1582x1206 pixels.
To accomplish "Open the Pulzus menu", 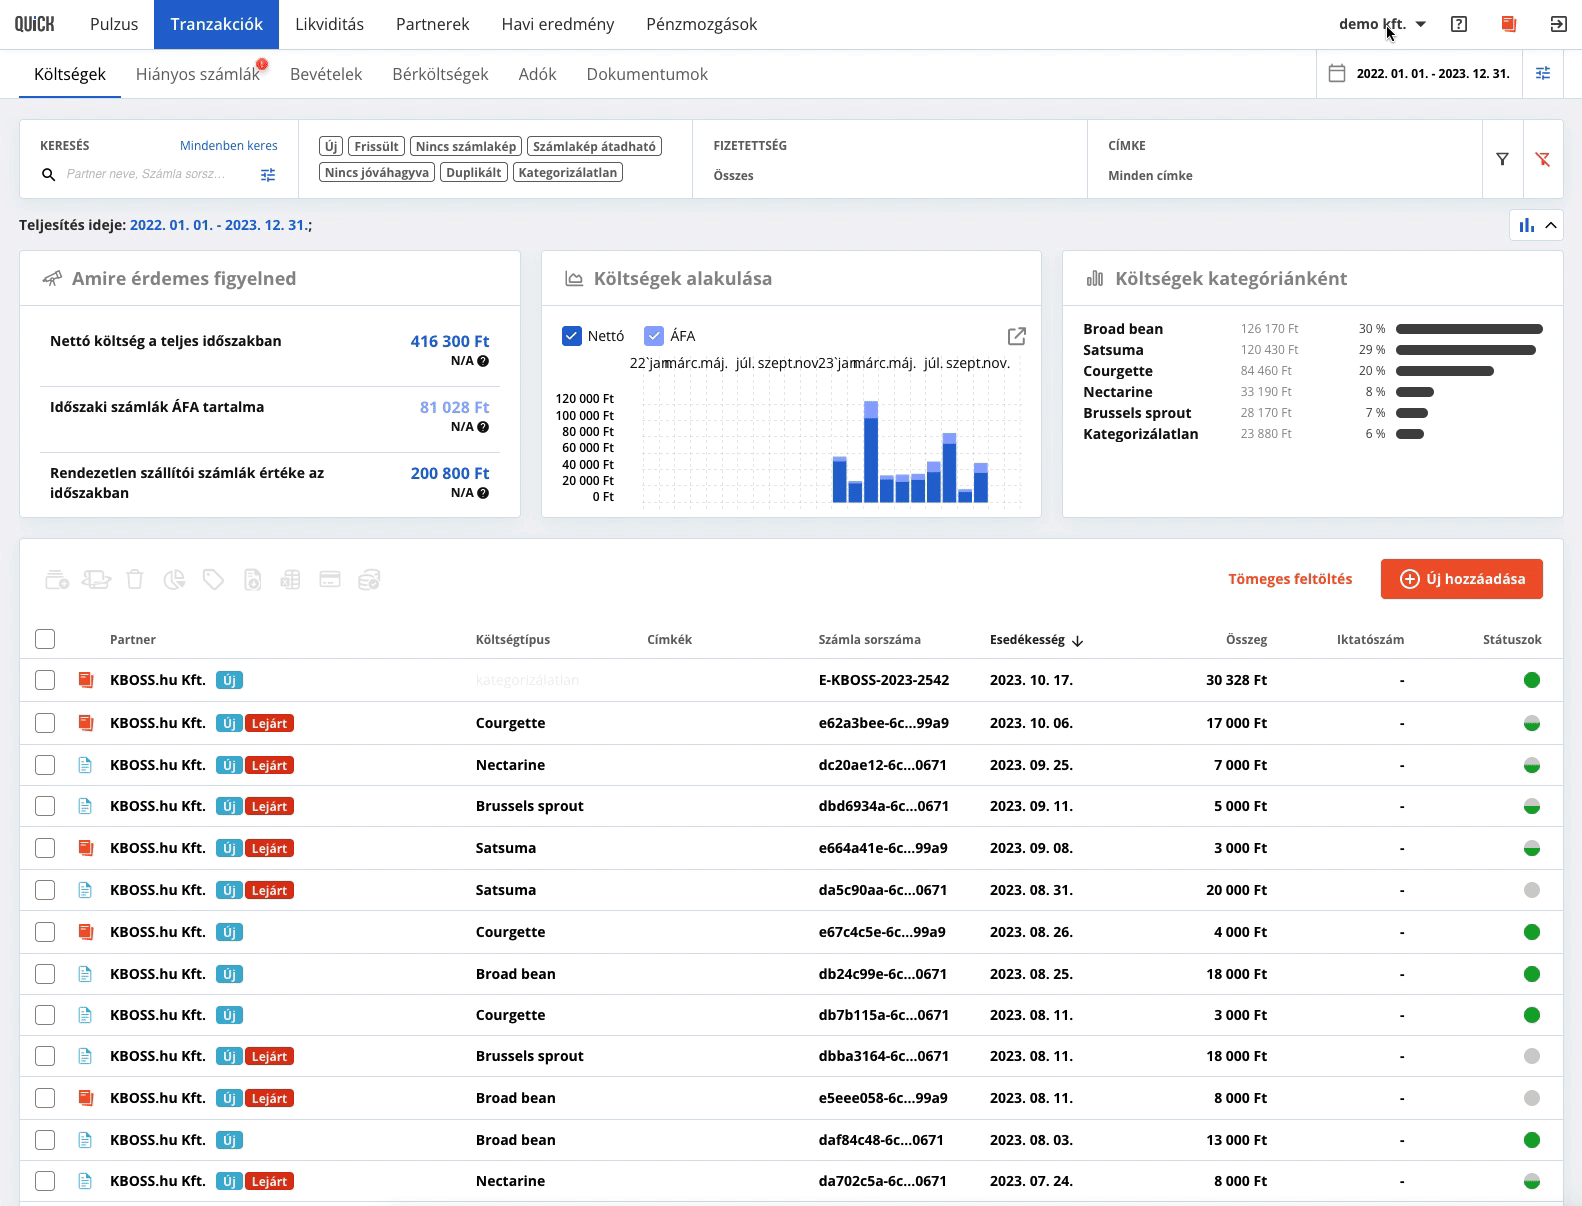I will pyautogui.click(x=114, y=24).
